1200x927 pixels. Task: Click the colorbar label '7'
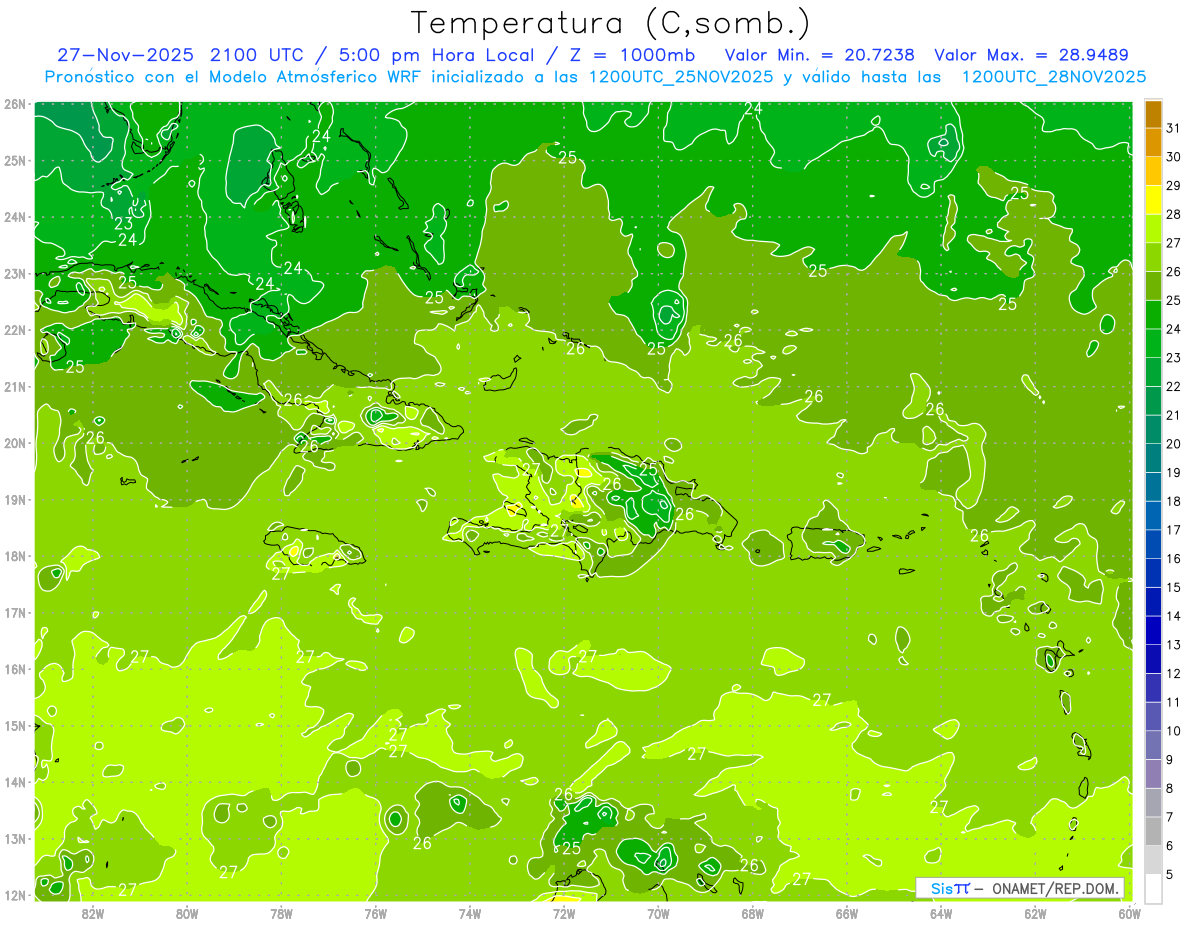pos(1171,817)
